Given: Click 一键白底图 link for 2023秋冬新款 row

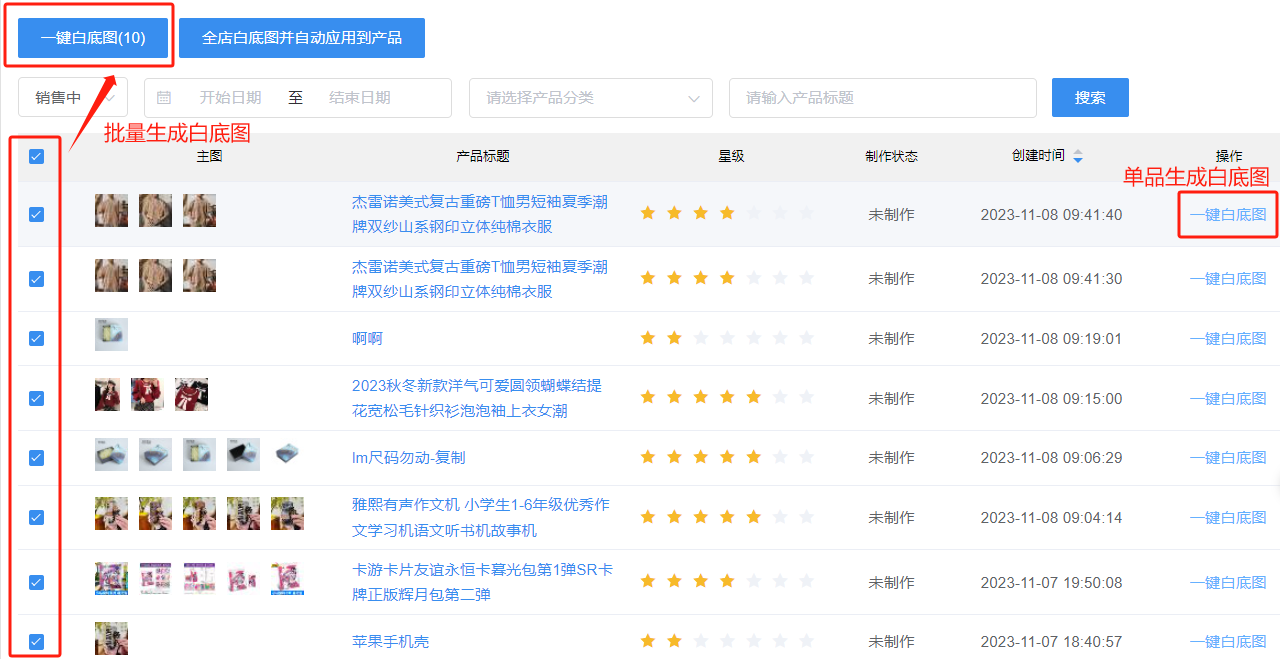Looking at the screenshot, I should click(1228, 397).
